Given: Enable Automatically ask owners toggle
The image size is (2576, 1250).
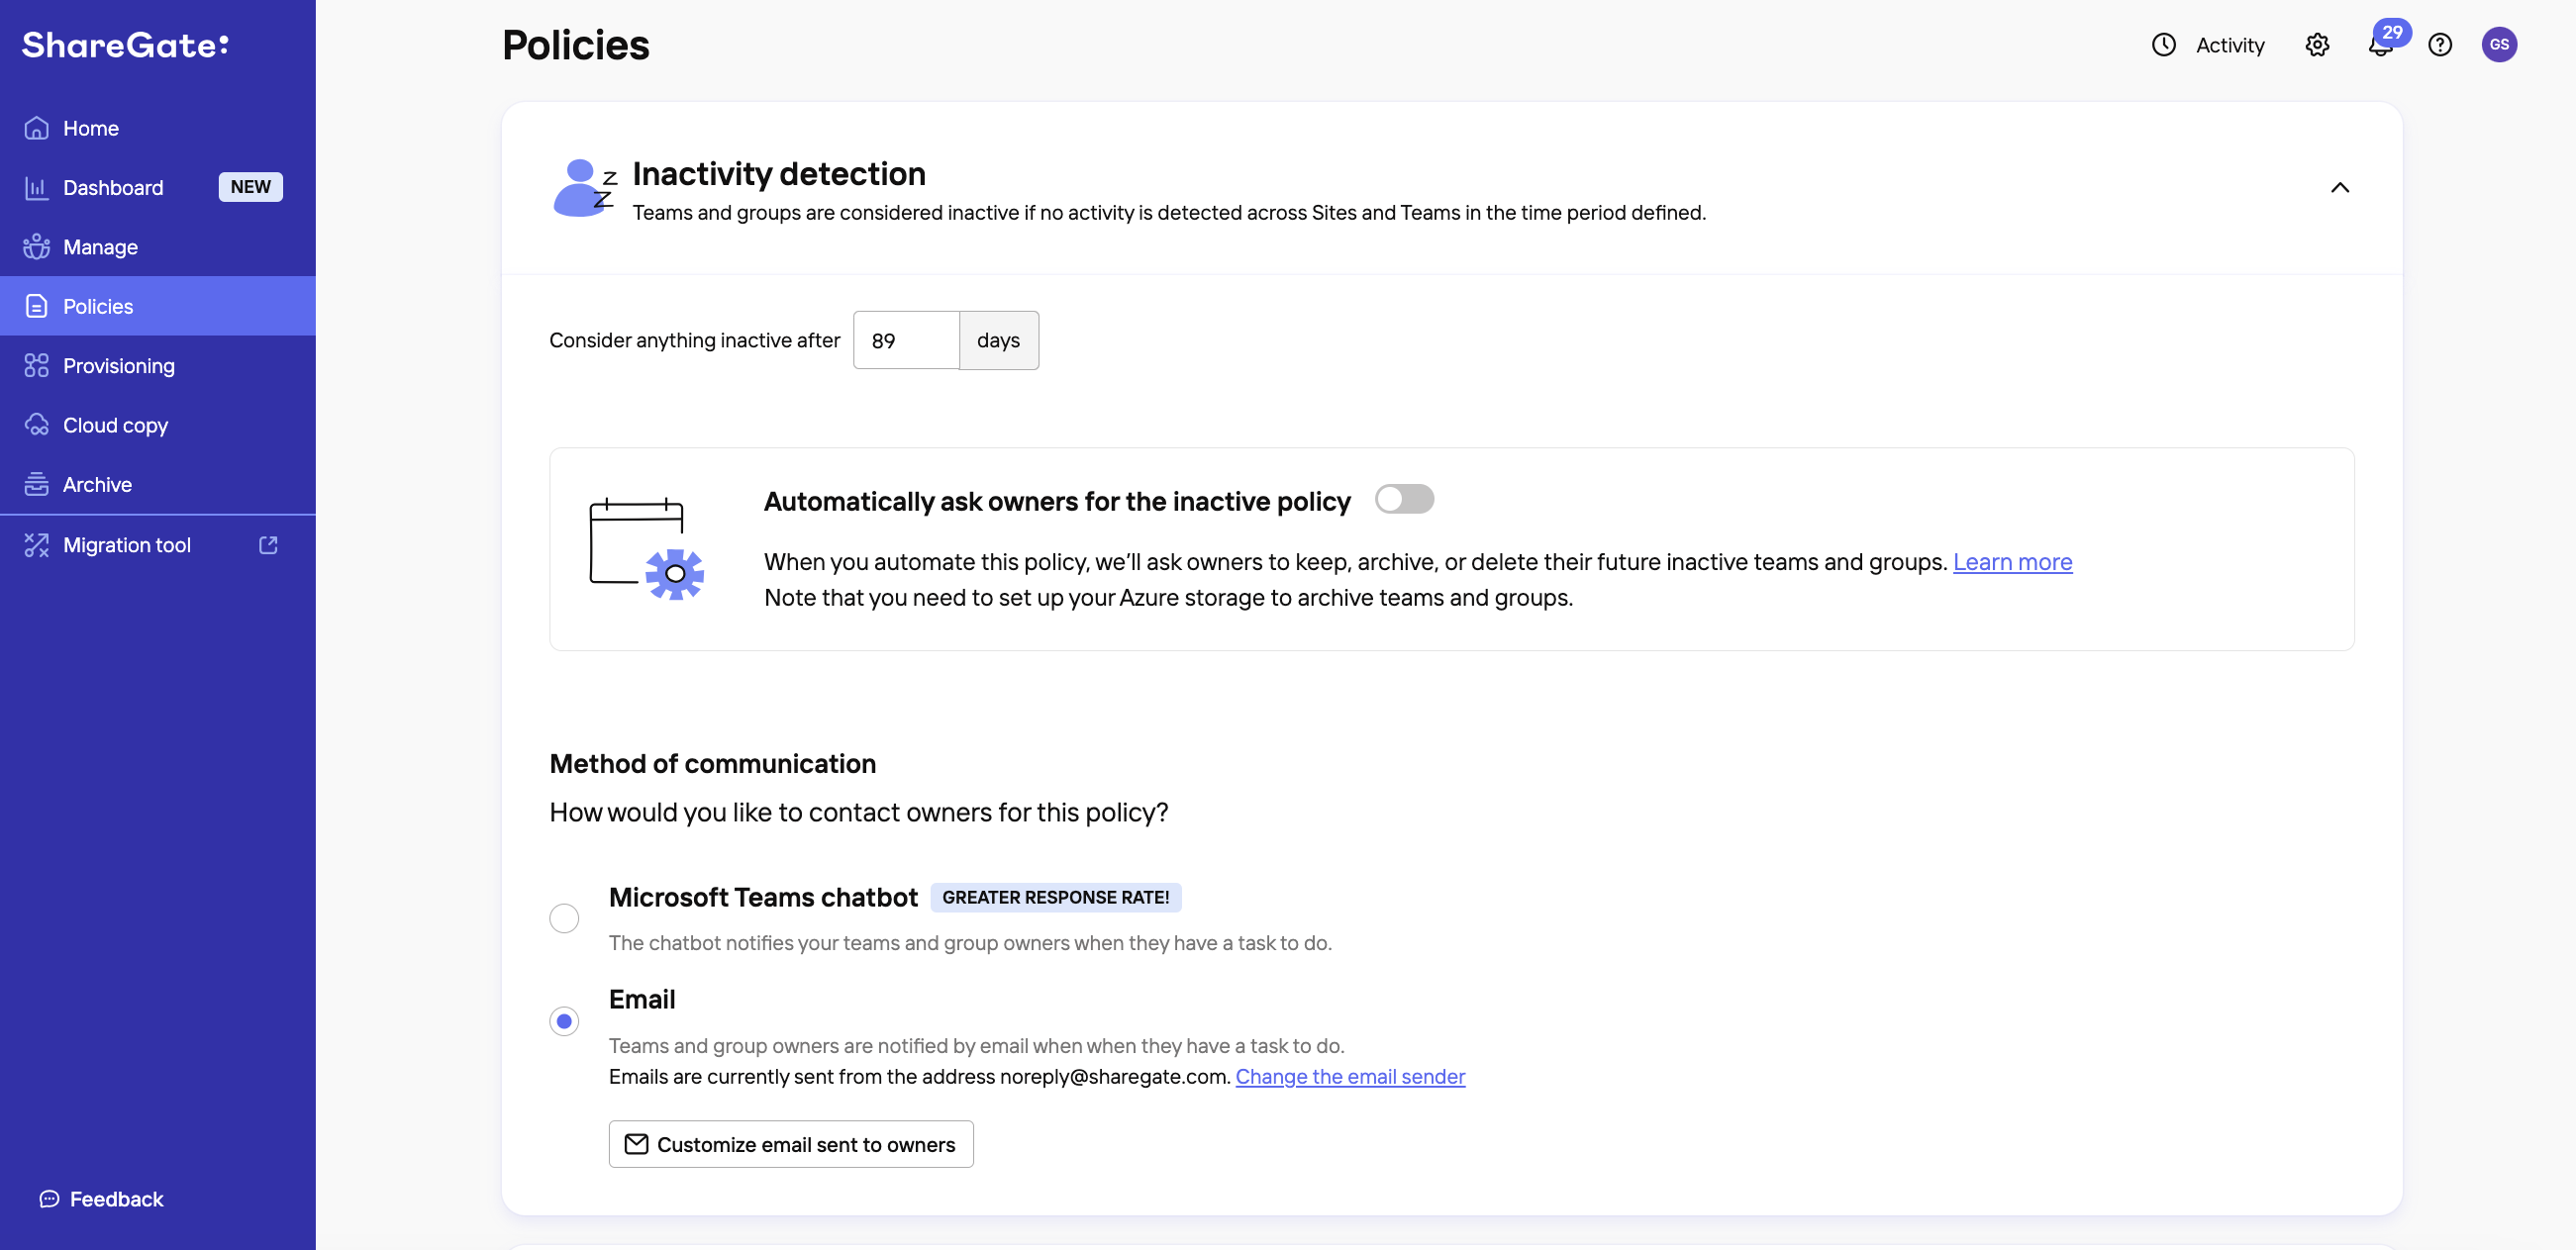Looking at the screenshot, I should click(x=1405, y=500).
